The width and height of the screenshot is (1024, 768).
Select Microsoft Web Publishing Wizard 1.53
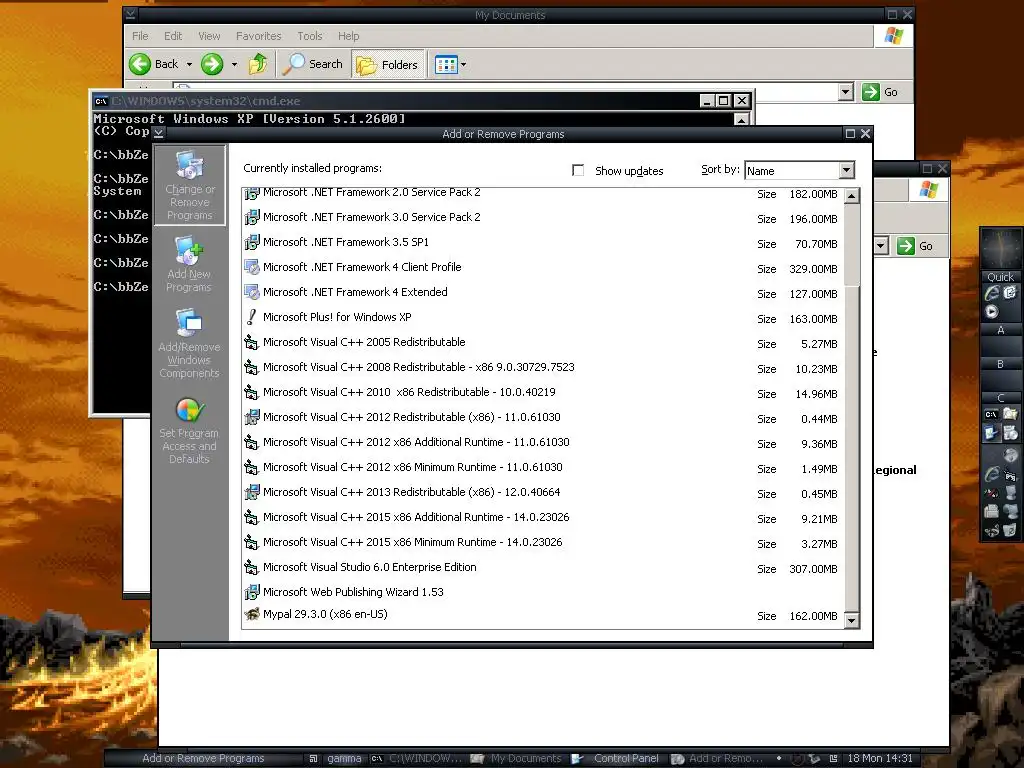tap(543, 592)
